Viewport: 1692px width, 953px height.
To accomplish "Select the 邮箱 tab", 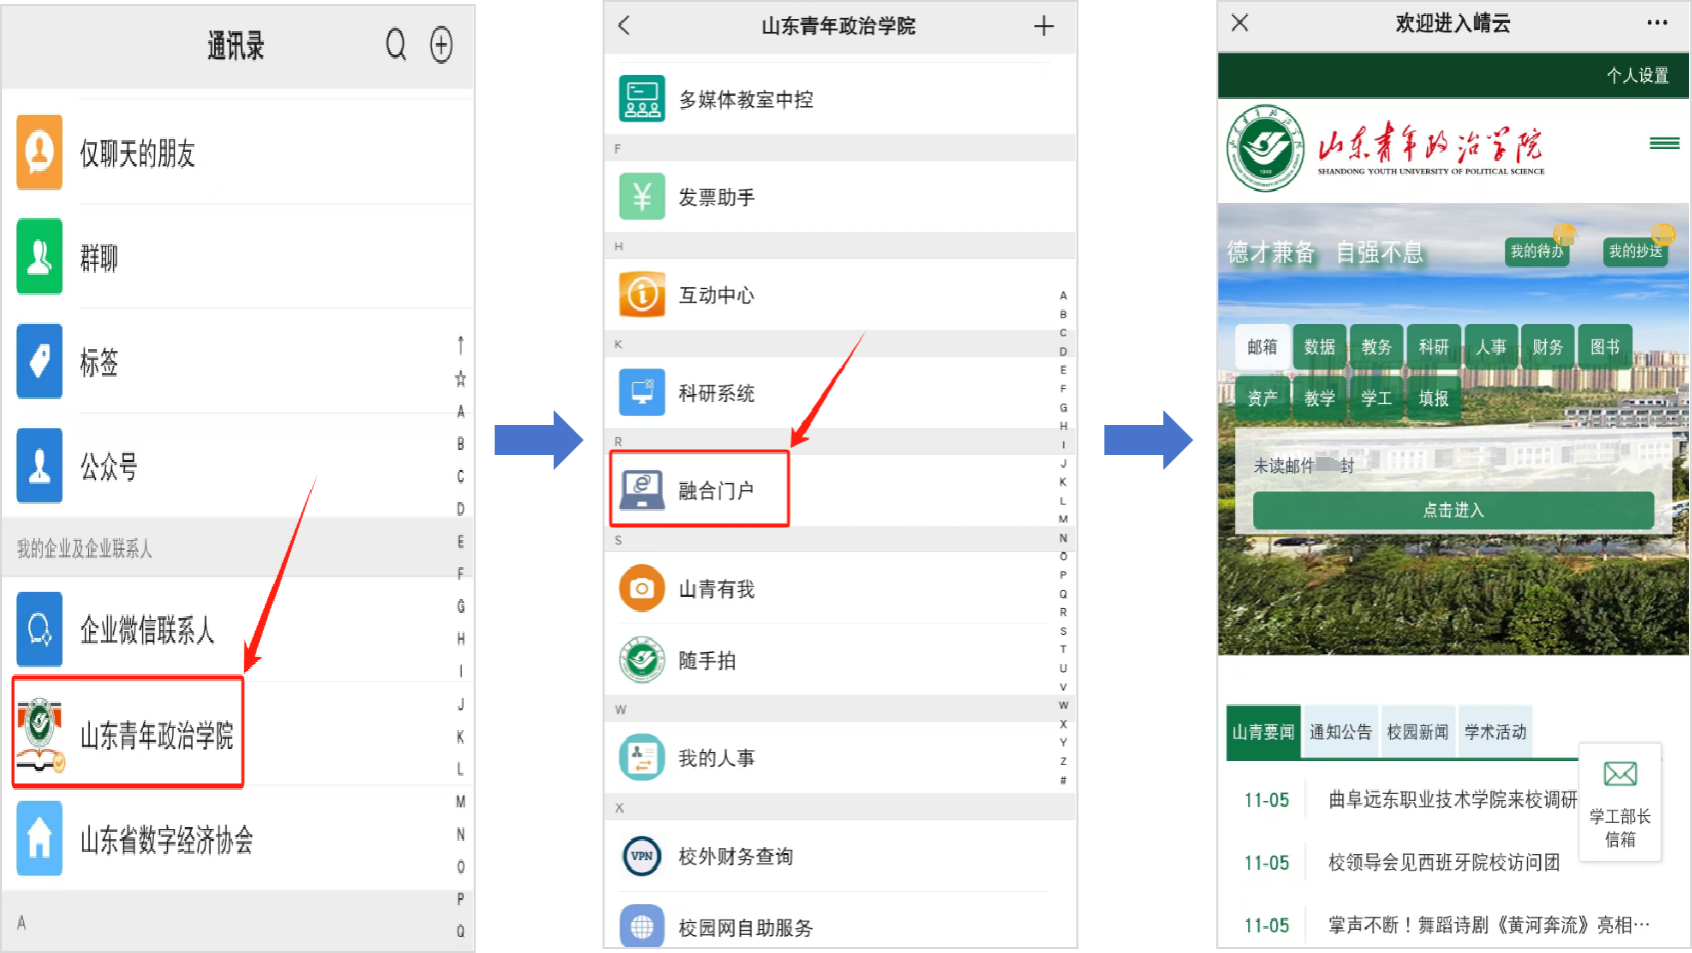I will point(1262,347).
